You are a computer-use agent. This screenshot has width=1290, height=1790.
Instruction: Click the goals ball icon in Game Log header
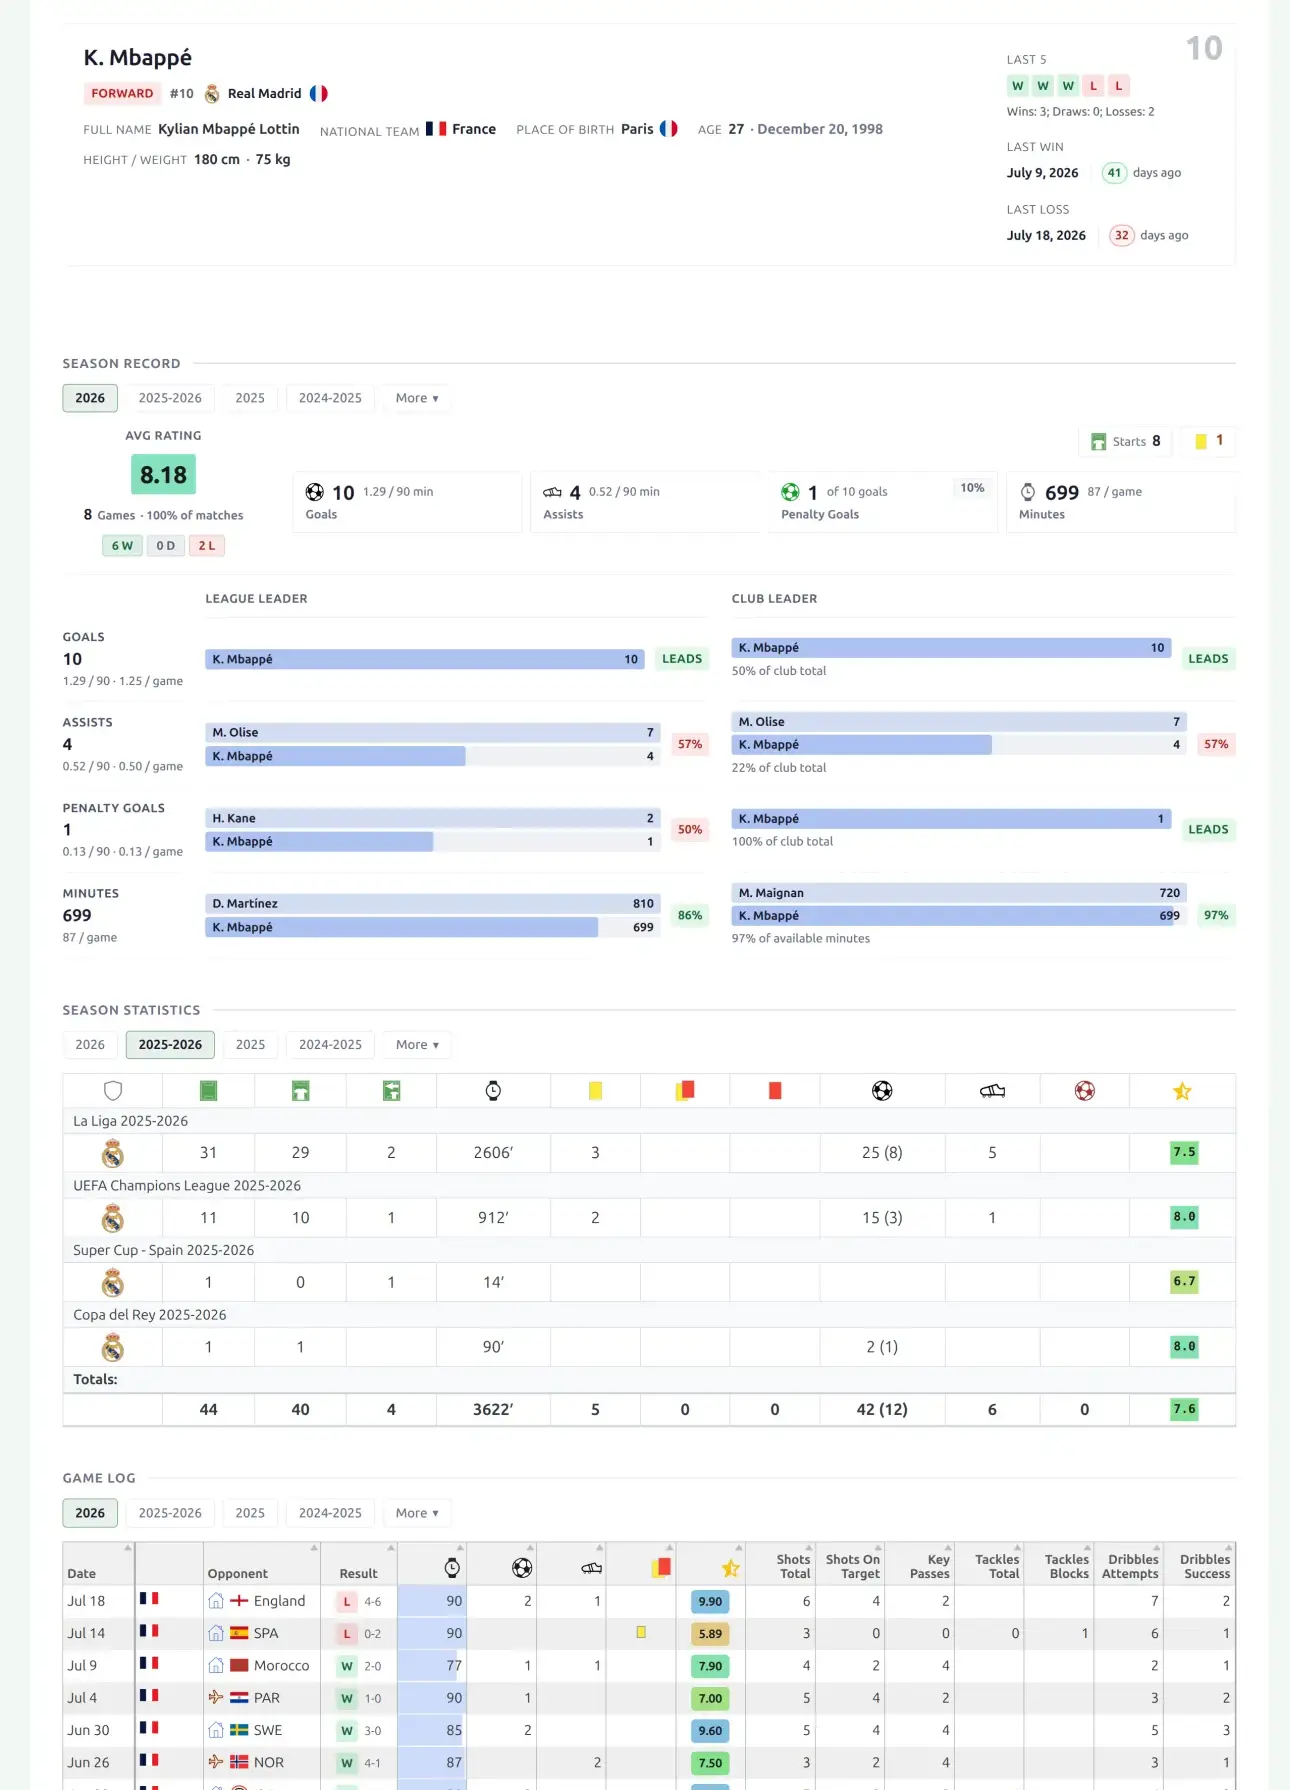coord(522,1568)
